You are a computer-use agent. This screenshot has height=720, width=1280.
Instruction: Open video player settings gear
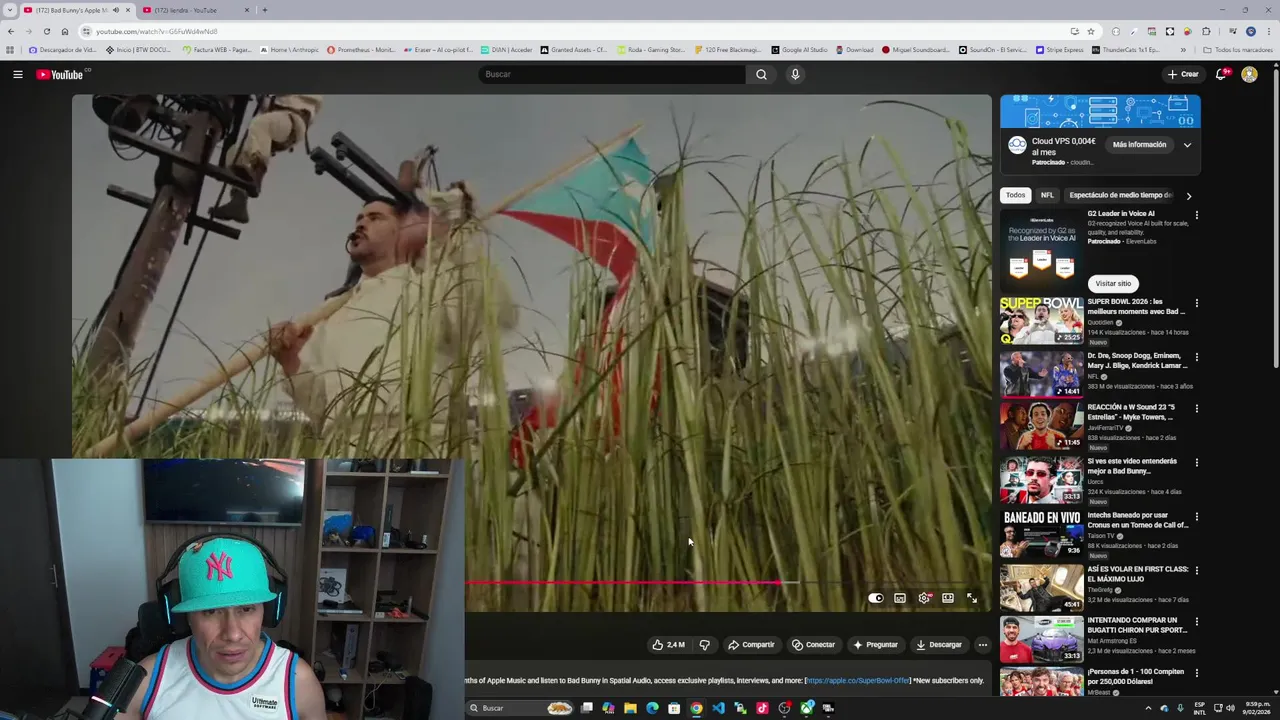point(924,598)
